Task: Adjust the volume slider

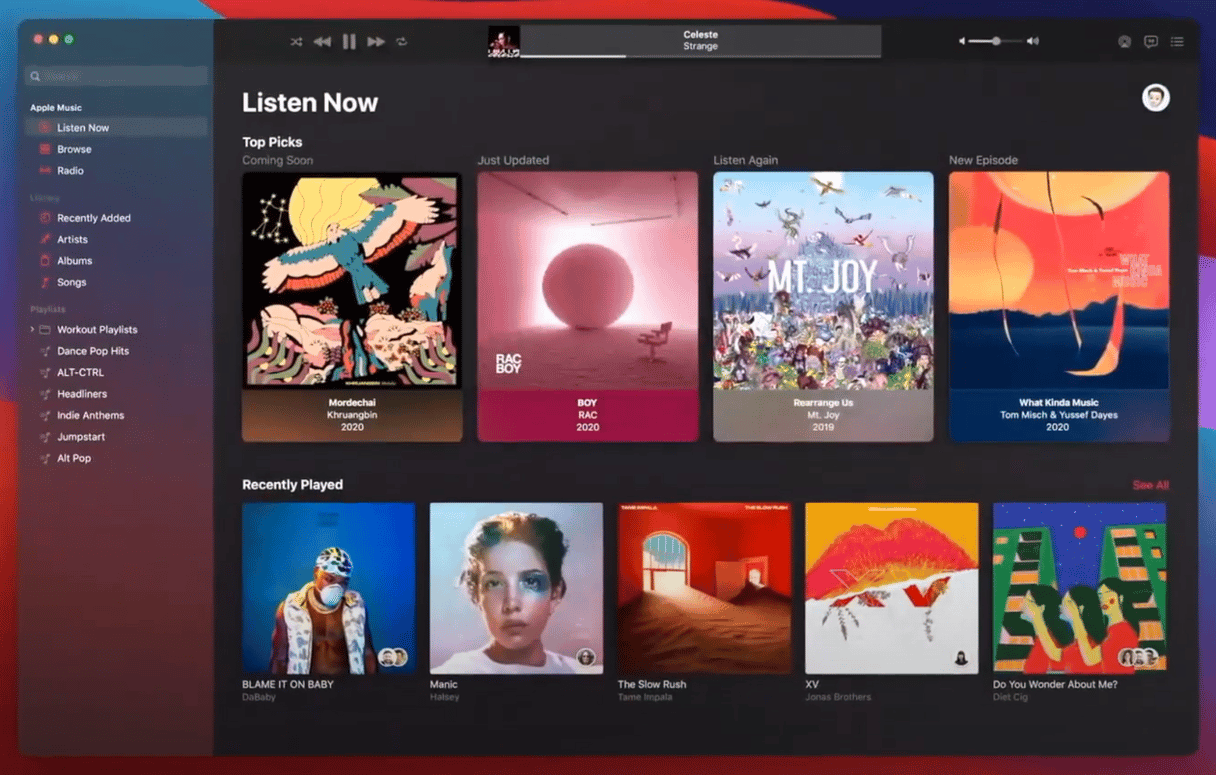Action: pos(996,42)
